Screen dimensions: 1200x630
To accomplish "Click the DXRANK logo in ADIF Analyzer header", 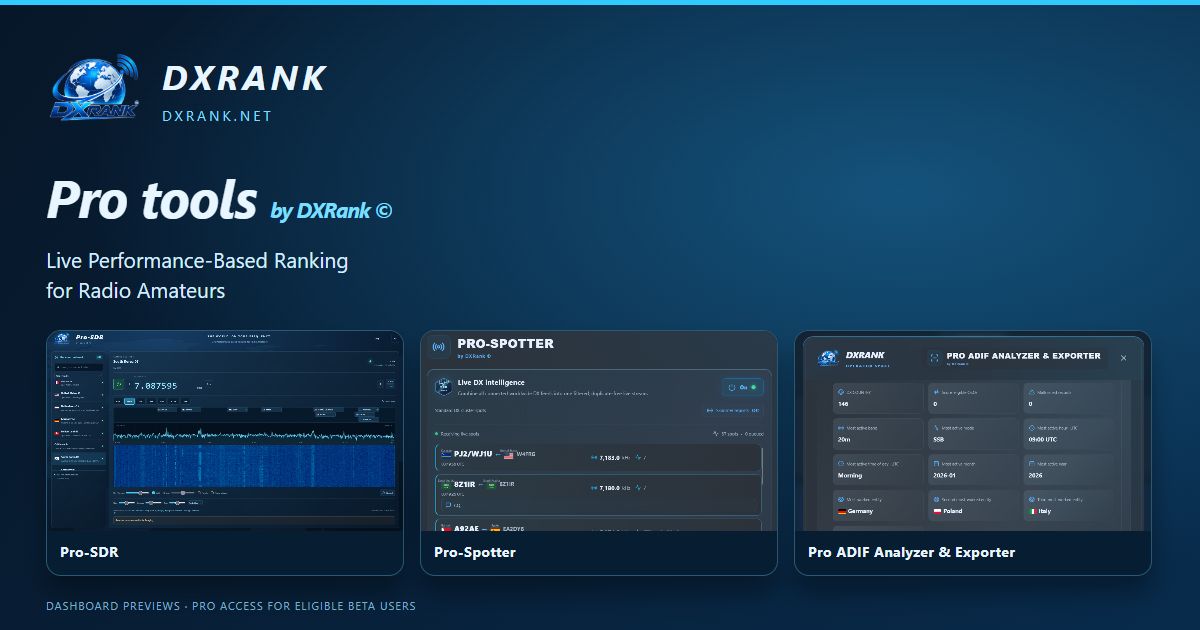I will (x=827, y=358).
